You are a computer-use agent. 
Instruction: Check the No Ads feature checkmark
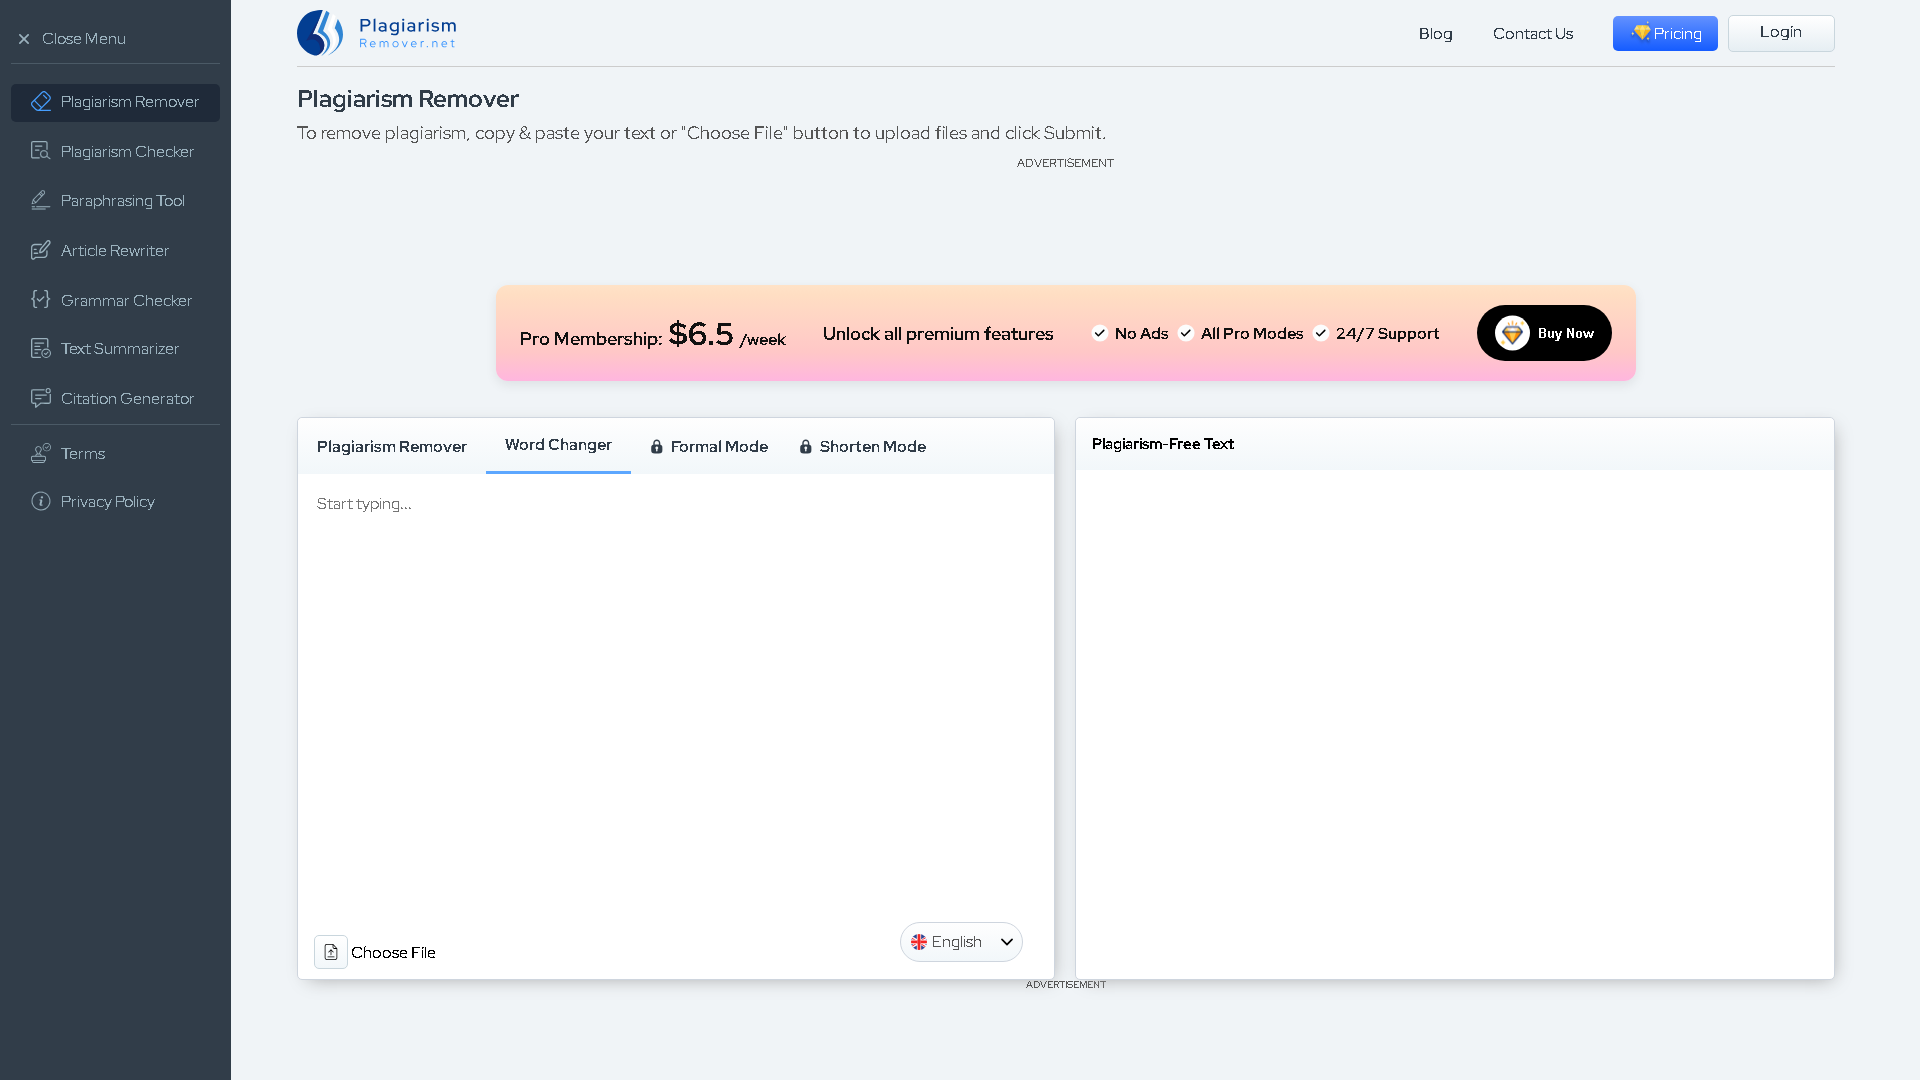pos(1100,333)
